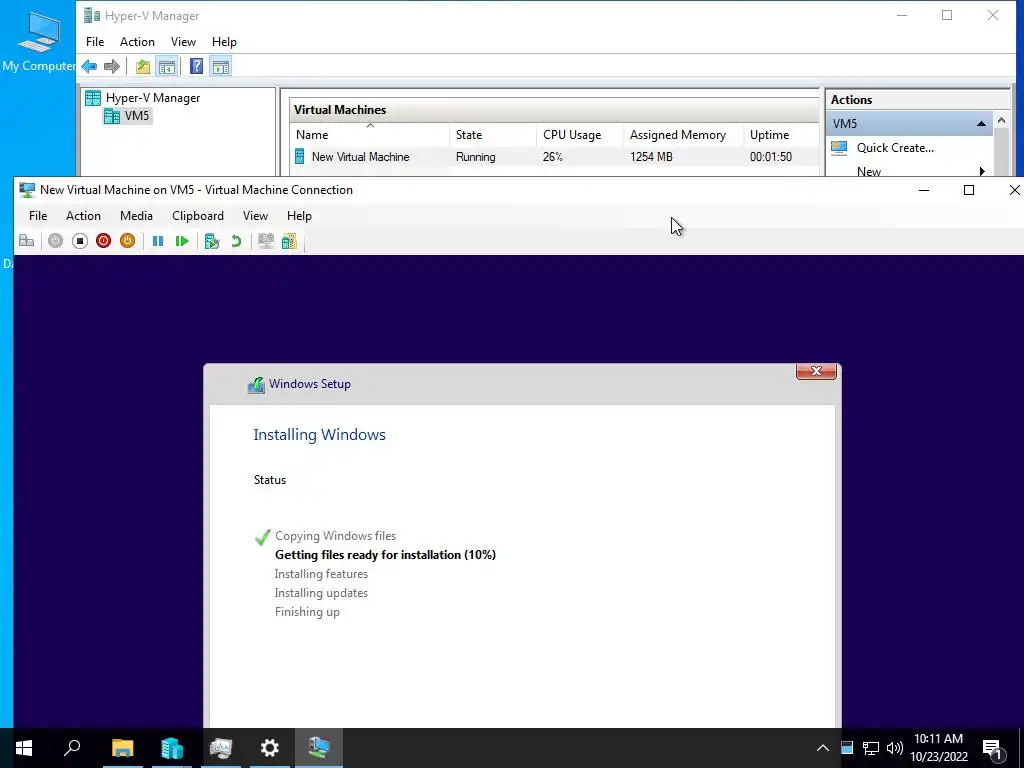Image resolution: width=1024 pixels, height=768 pixels.
Task: Sort by Uptime column header
Action: tap(782, 135)
